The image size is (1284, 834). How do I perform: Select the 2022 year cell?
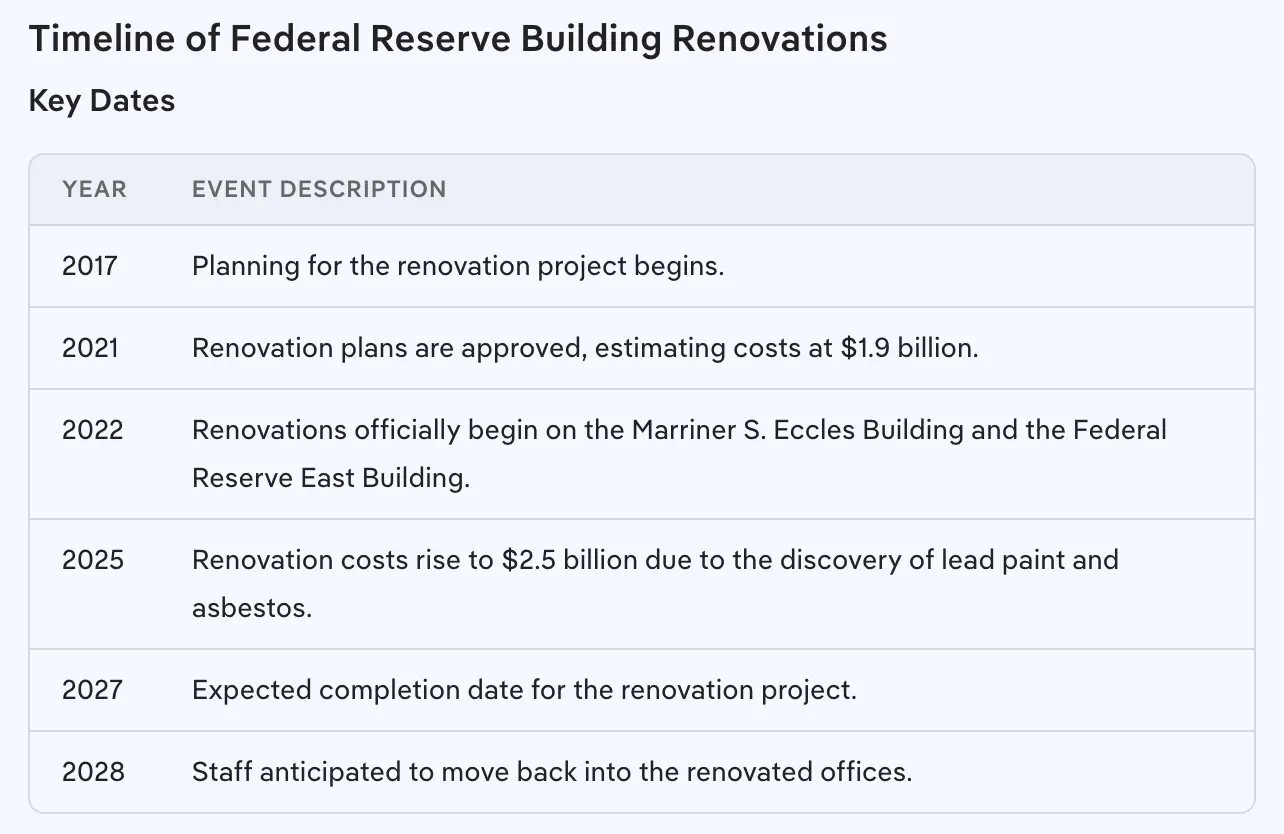[x=93, y=430]
